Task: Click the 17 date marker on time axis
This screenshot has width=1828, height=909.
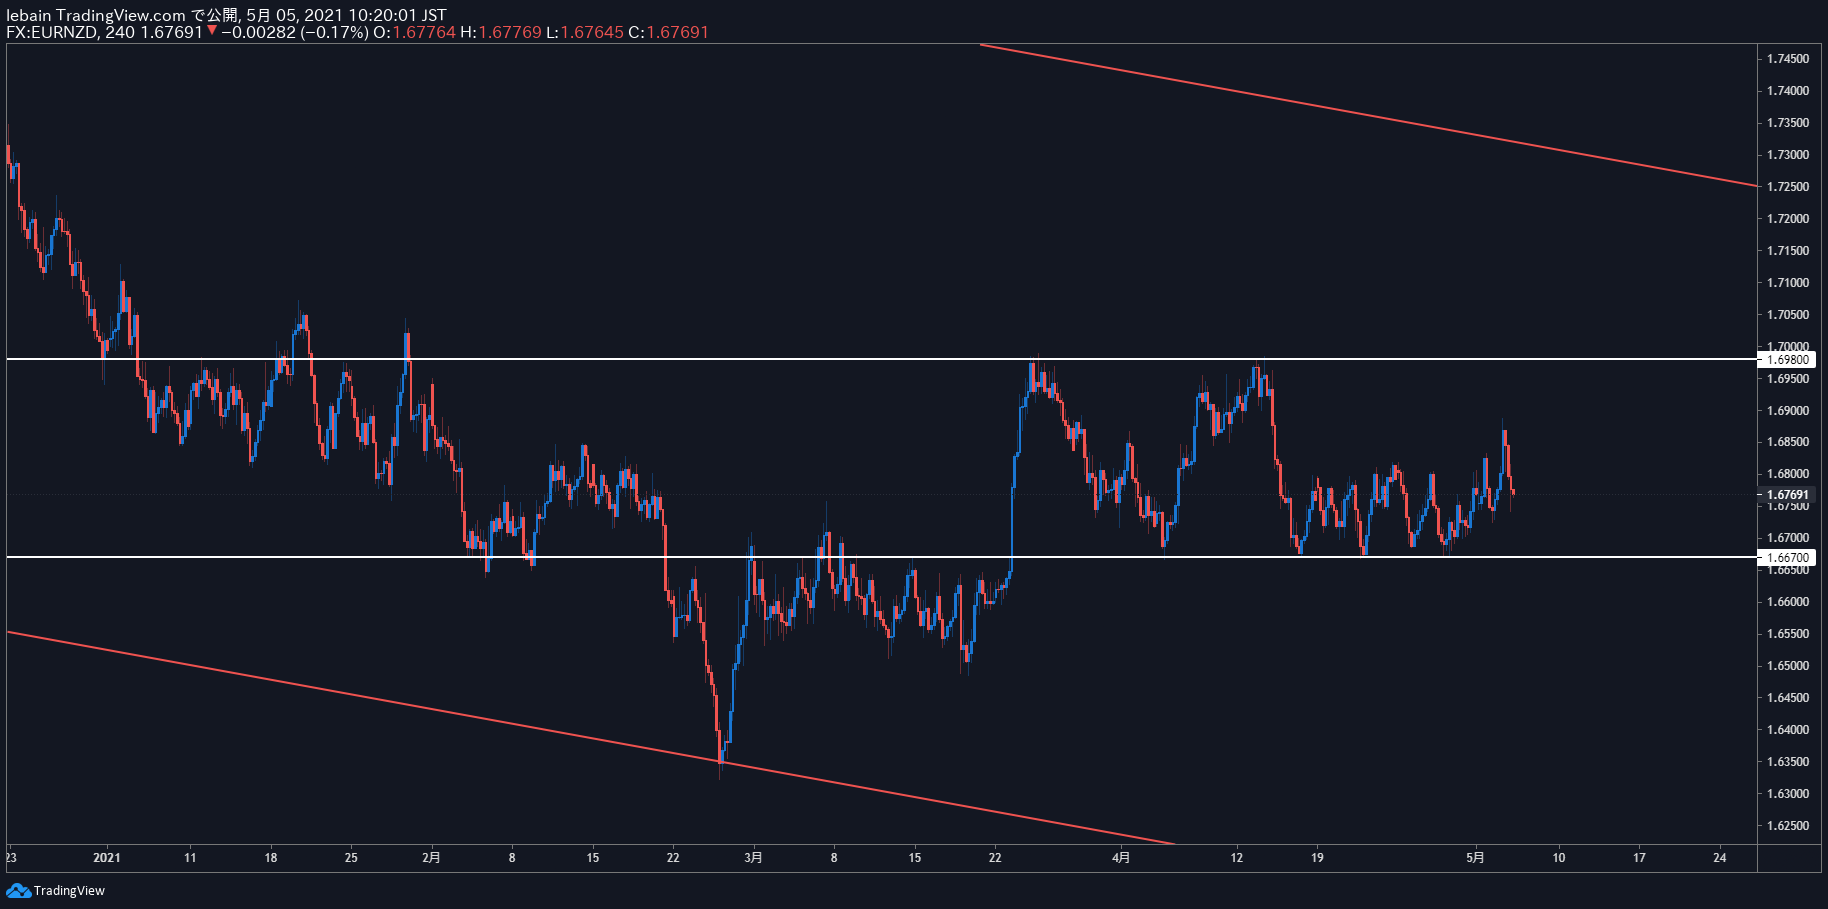Action: click(x=1639, y=857)
